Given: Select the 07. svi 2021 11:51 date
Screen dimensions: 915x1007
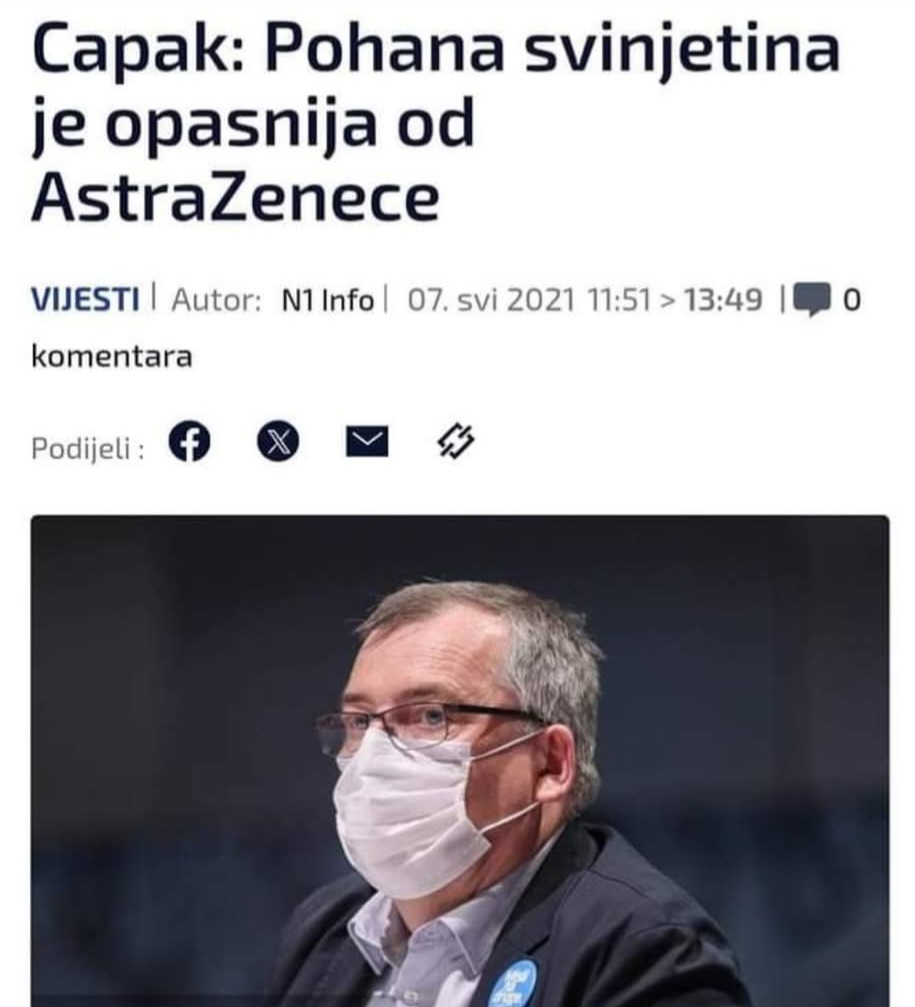Looking at the screenshot, I should point(530,301).
